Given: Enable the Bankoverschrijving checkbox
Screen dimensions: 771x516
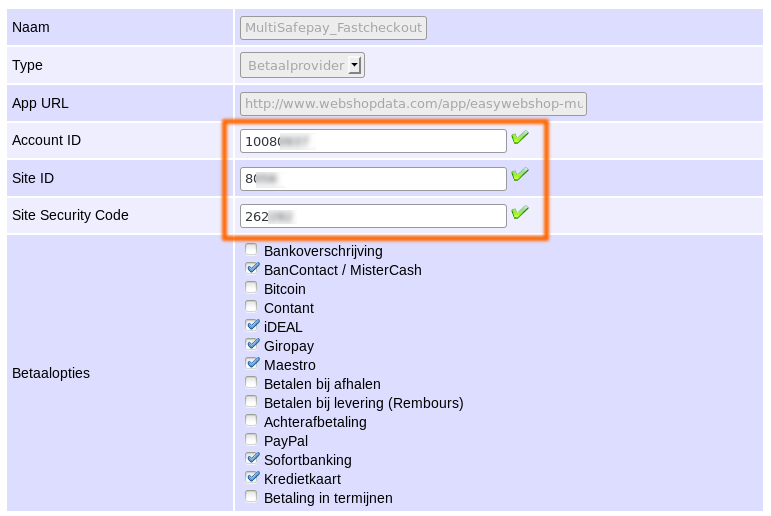Looking at the screenshot, I should [x=251, y=249].
